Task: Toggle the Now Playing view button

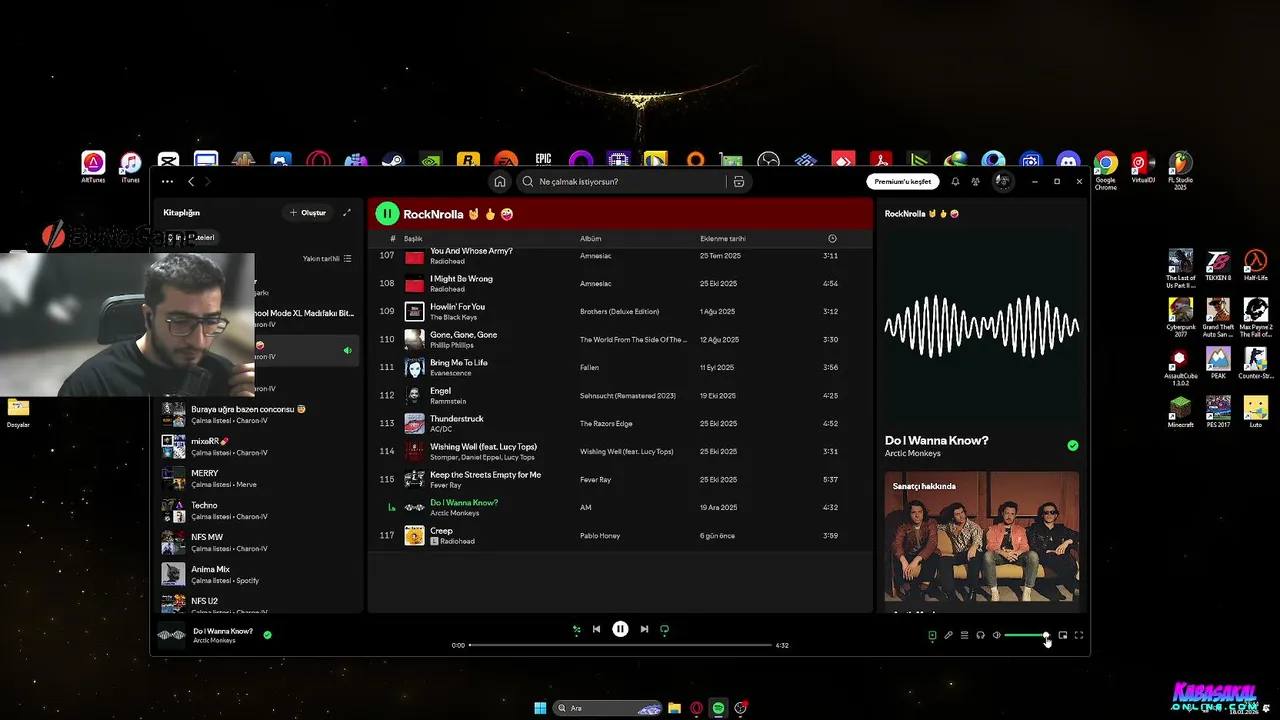Action: point(932,635)
